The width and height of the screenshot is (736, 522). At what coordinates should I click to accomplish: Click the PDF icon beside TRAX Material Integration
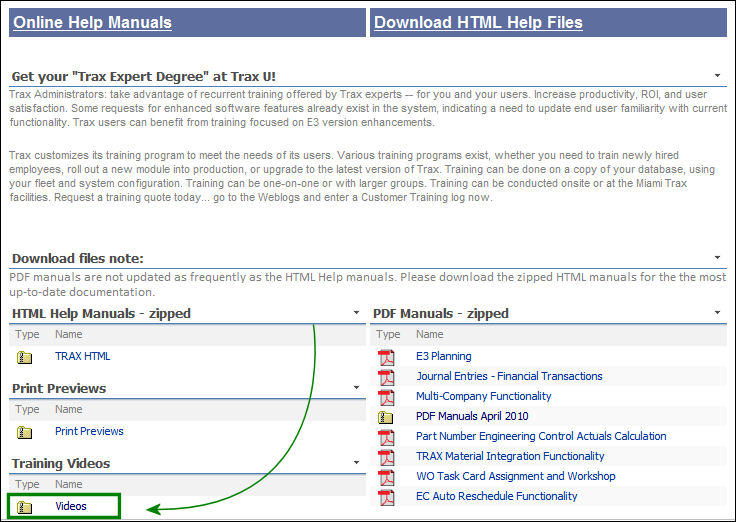(387, 457)
